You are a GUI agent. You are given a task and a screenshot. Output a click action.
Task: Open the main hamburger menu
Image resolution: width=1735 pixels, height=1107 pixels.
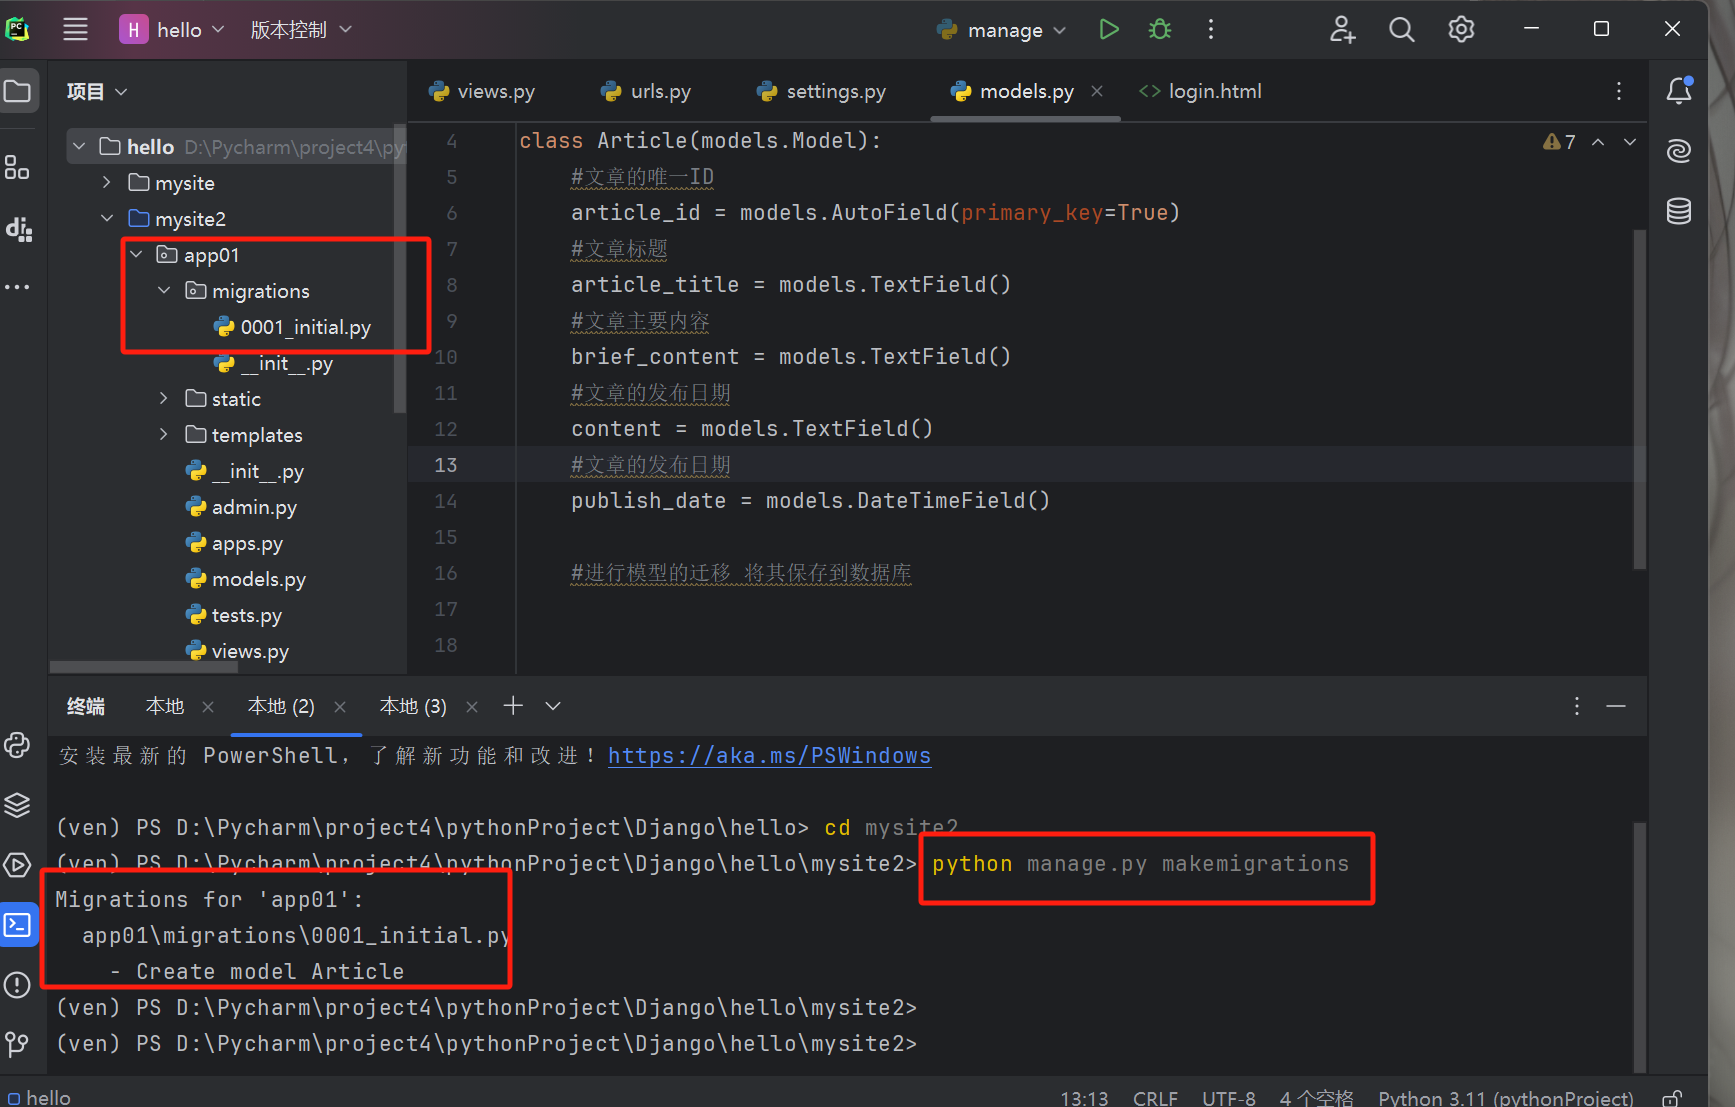75,30
